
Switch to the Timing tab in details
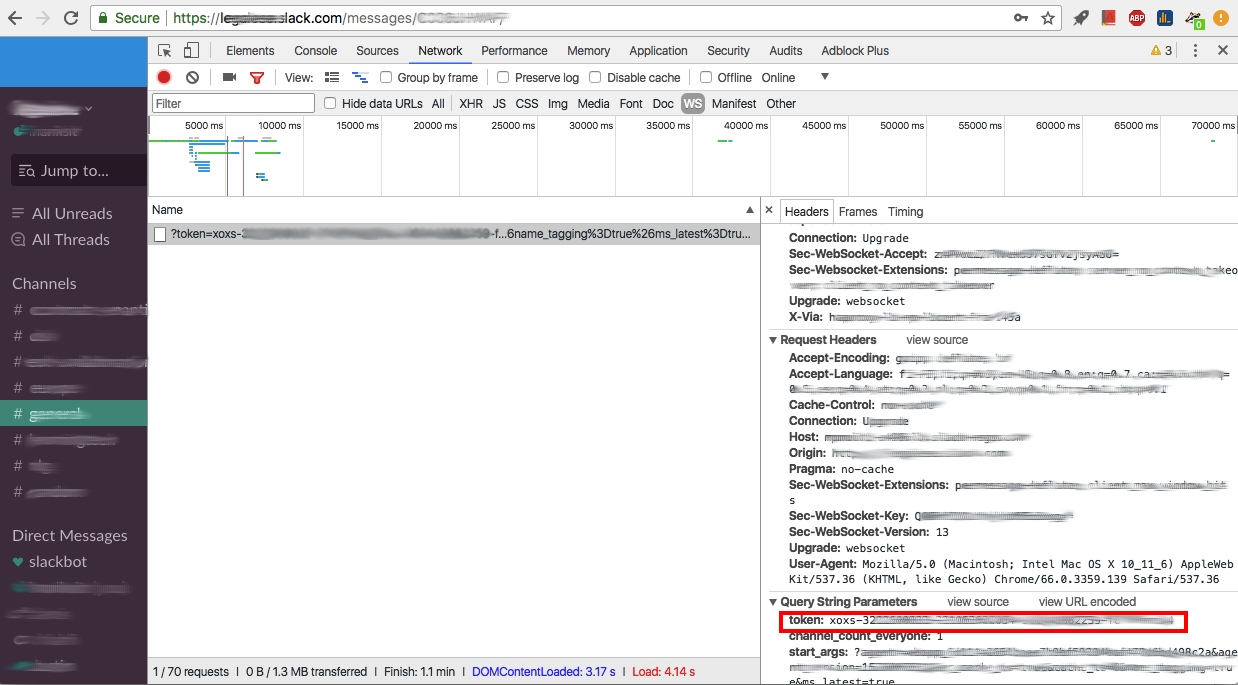(905, 211)
